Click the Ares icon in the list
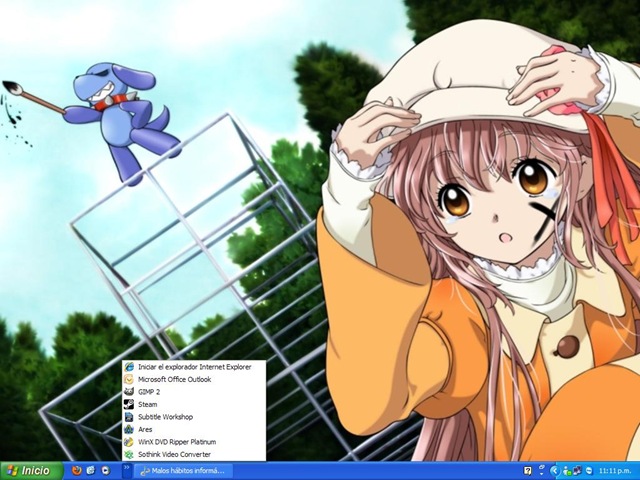The height and width of the screenshot is (480, 640). (x=129, y=429)
